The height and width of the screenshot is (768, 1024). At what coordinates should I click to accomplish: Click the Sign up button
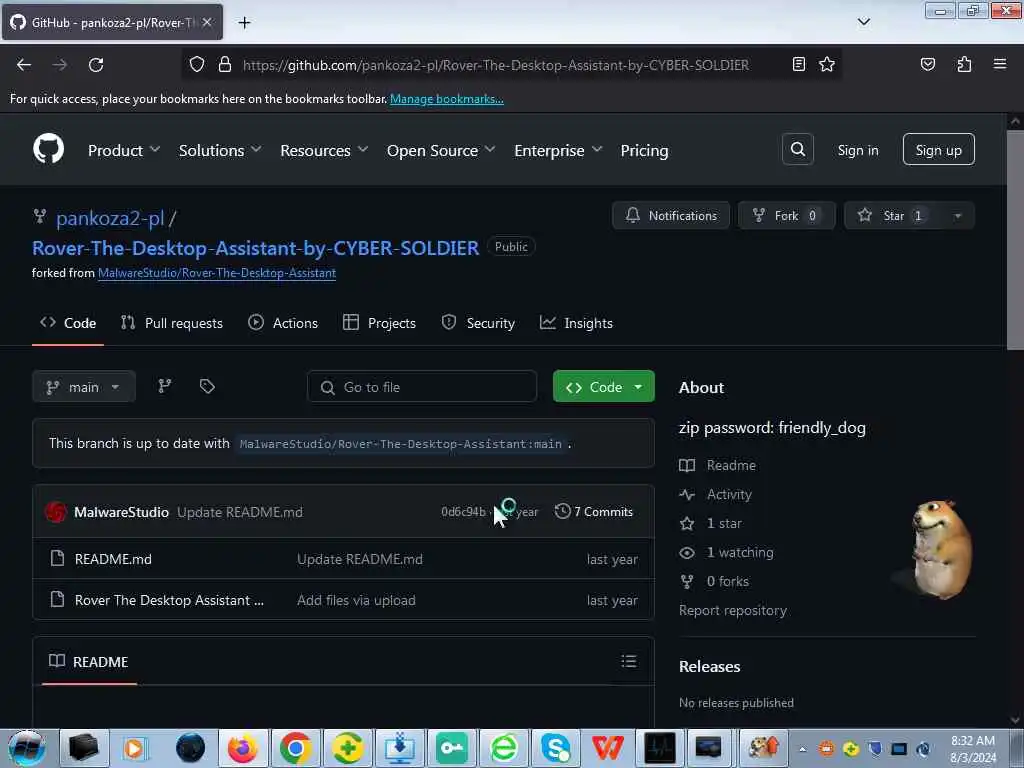938,150
